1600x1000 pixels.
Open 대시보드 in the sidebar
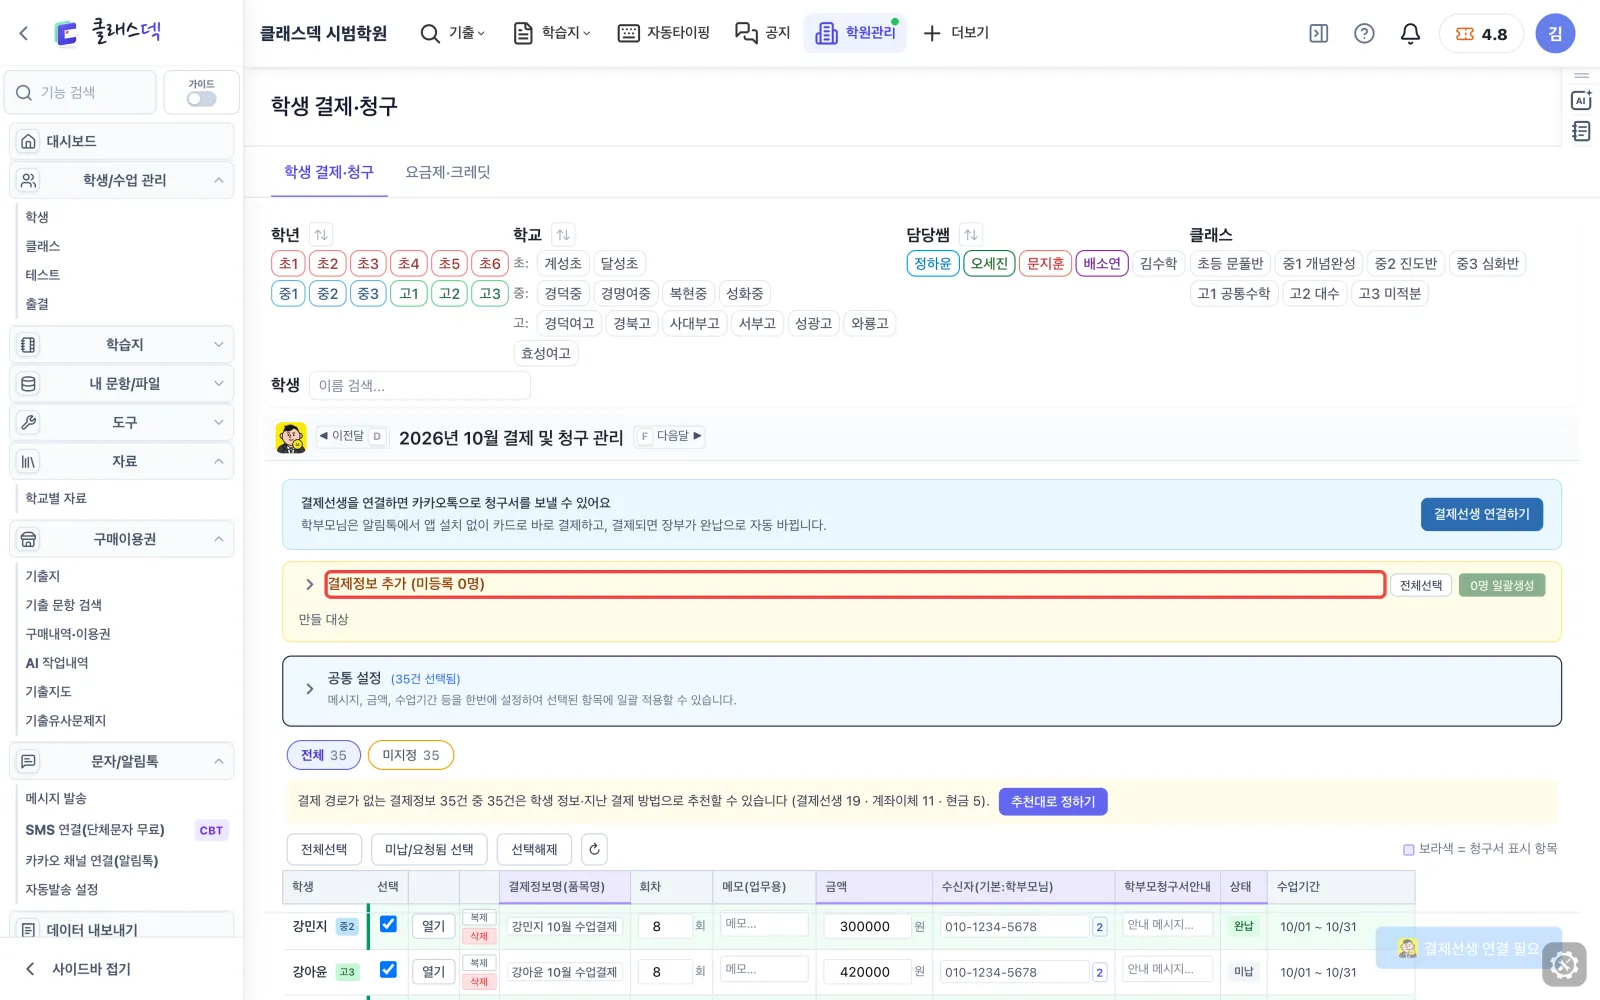coord(121,141)
